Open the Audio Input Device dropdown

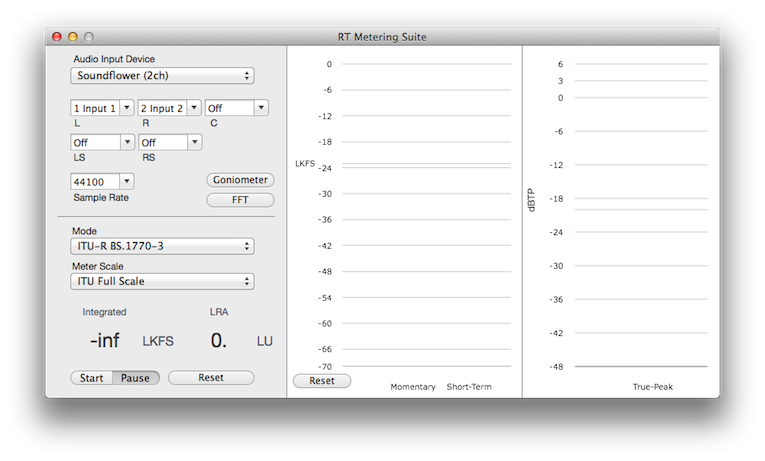click(x=162, y=76)
